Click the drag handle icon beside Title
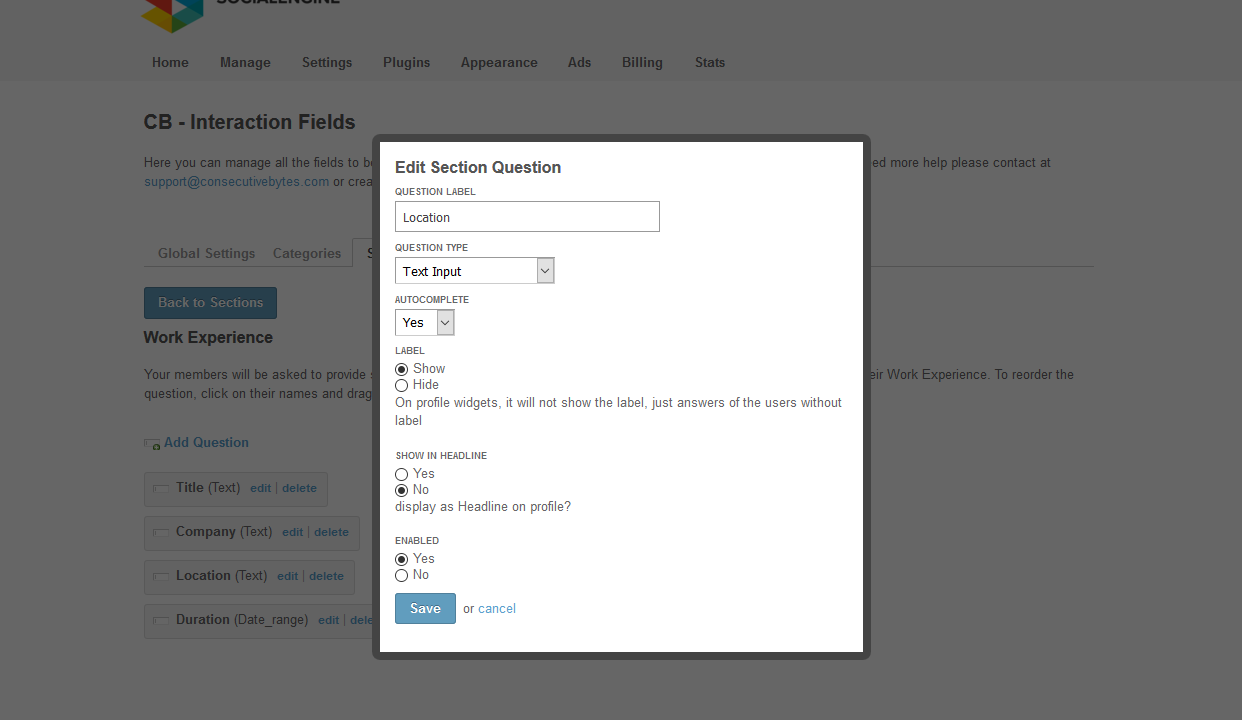Viewport: 1242px width, 720px height. click(160, 489)
